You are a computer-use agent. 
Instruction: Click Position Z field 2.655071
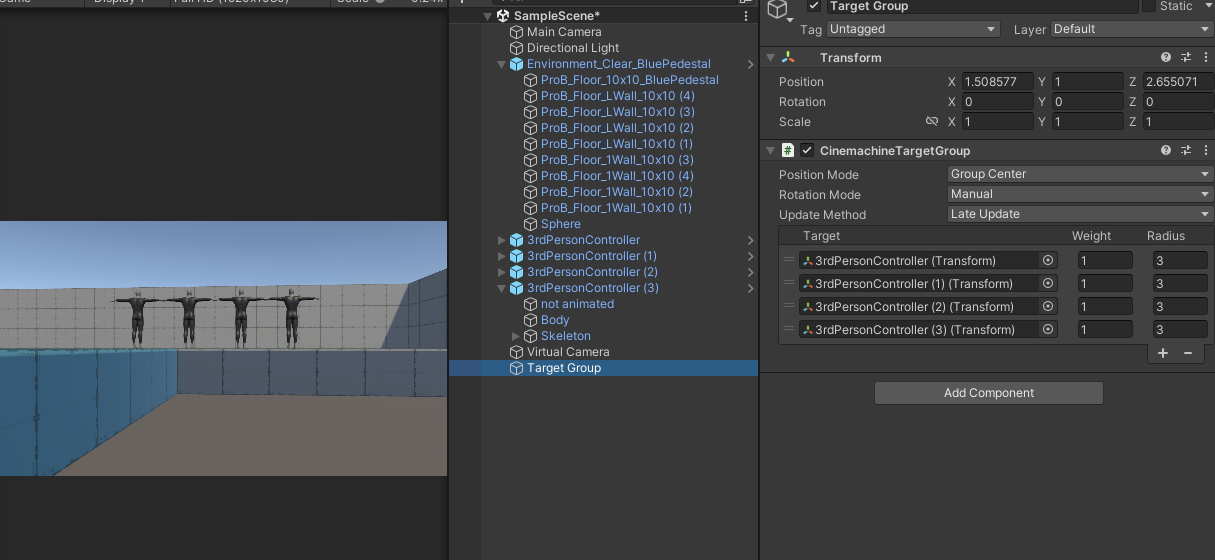pyautogui.click(x=1178, y=82)
